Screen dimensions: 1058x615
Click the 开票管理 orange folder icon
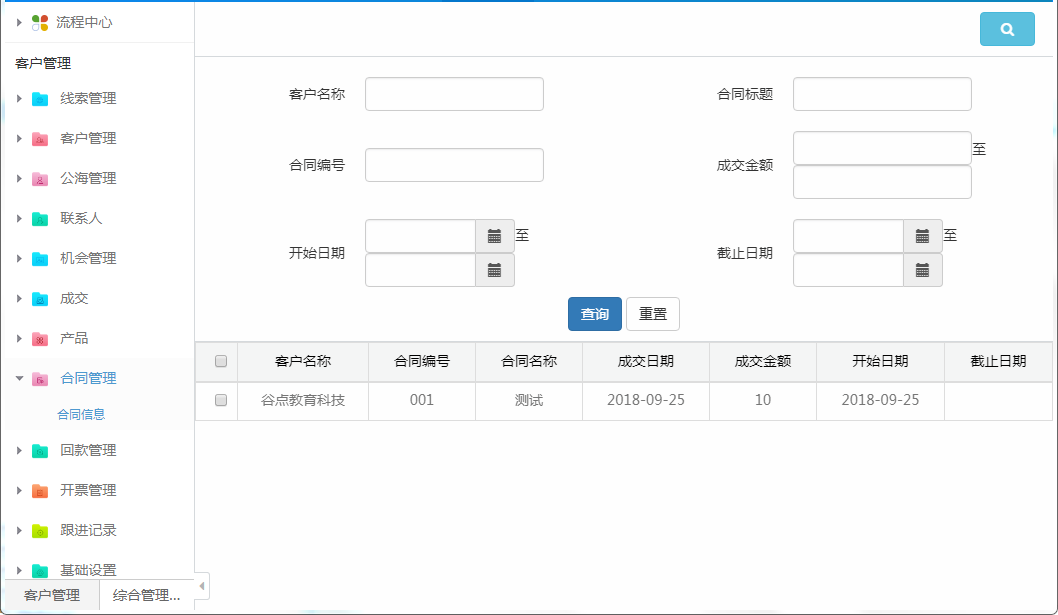point(40,490)
